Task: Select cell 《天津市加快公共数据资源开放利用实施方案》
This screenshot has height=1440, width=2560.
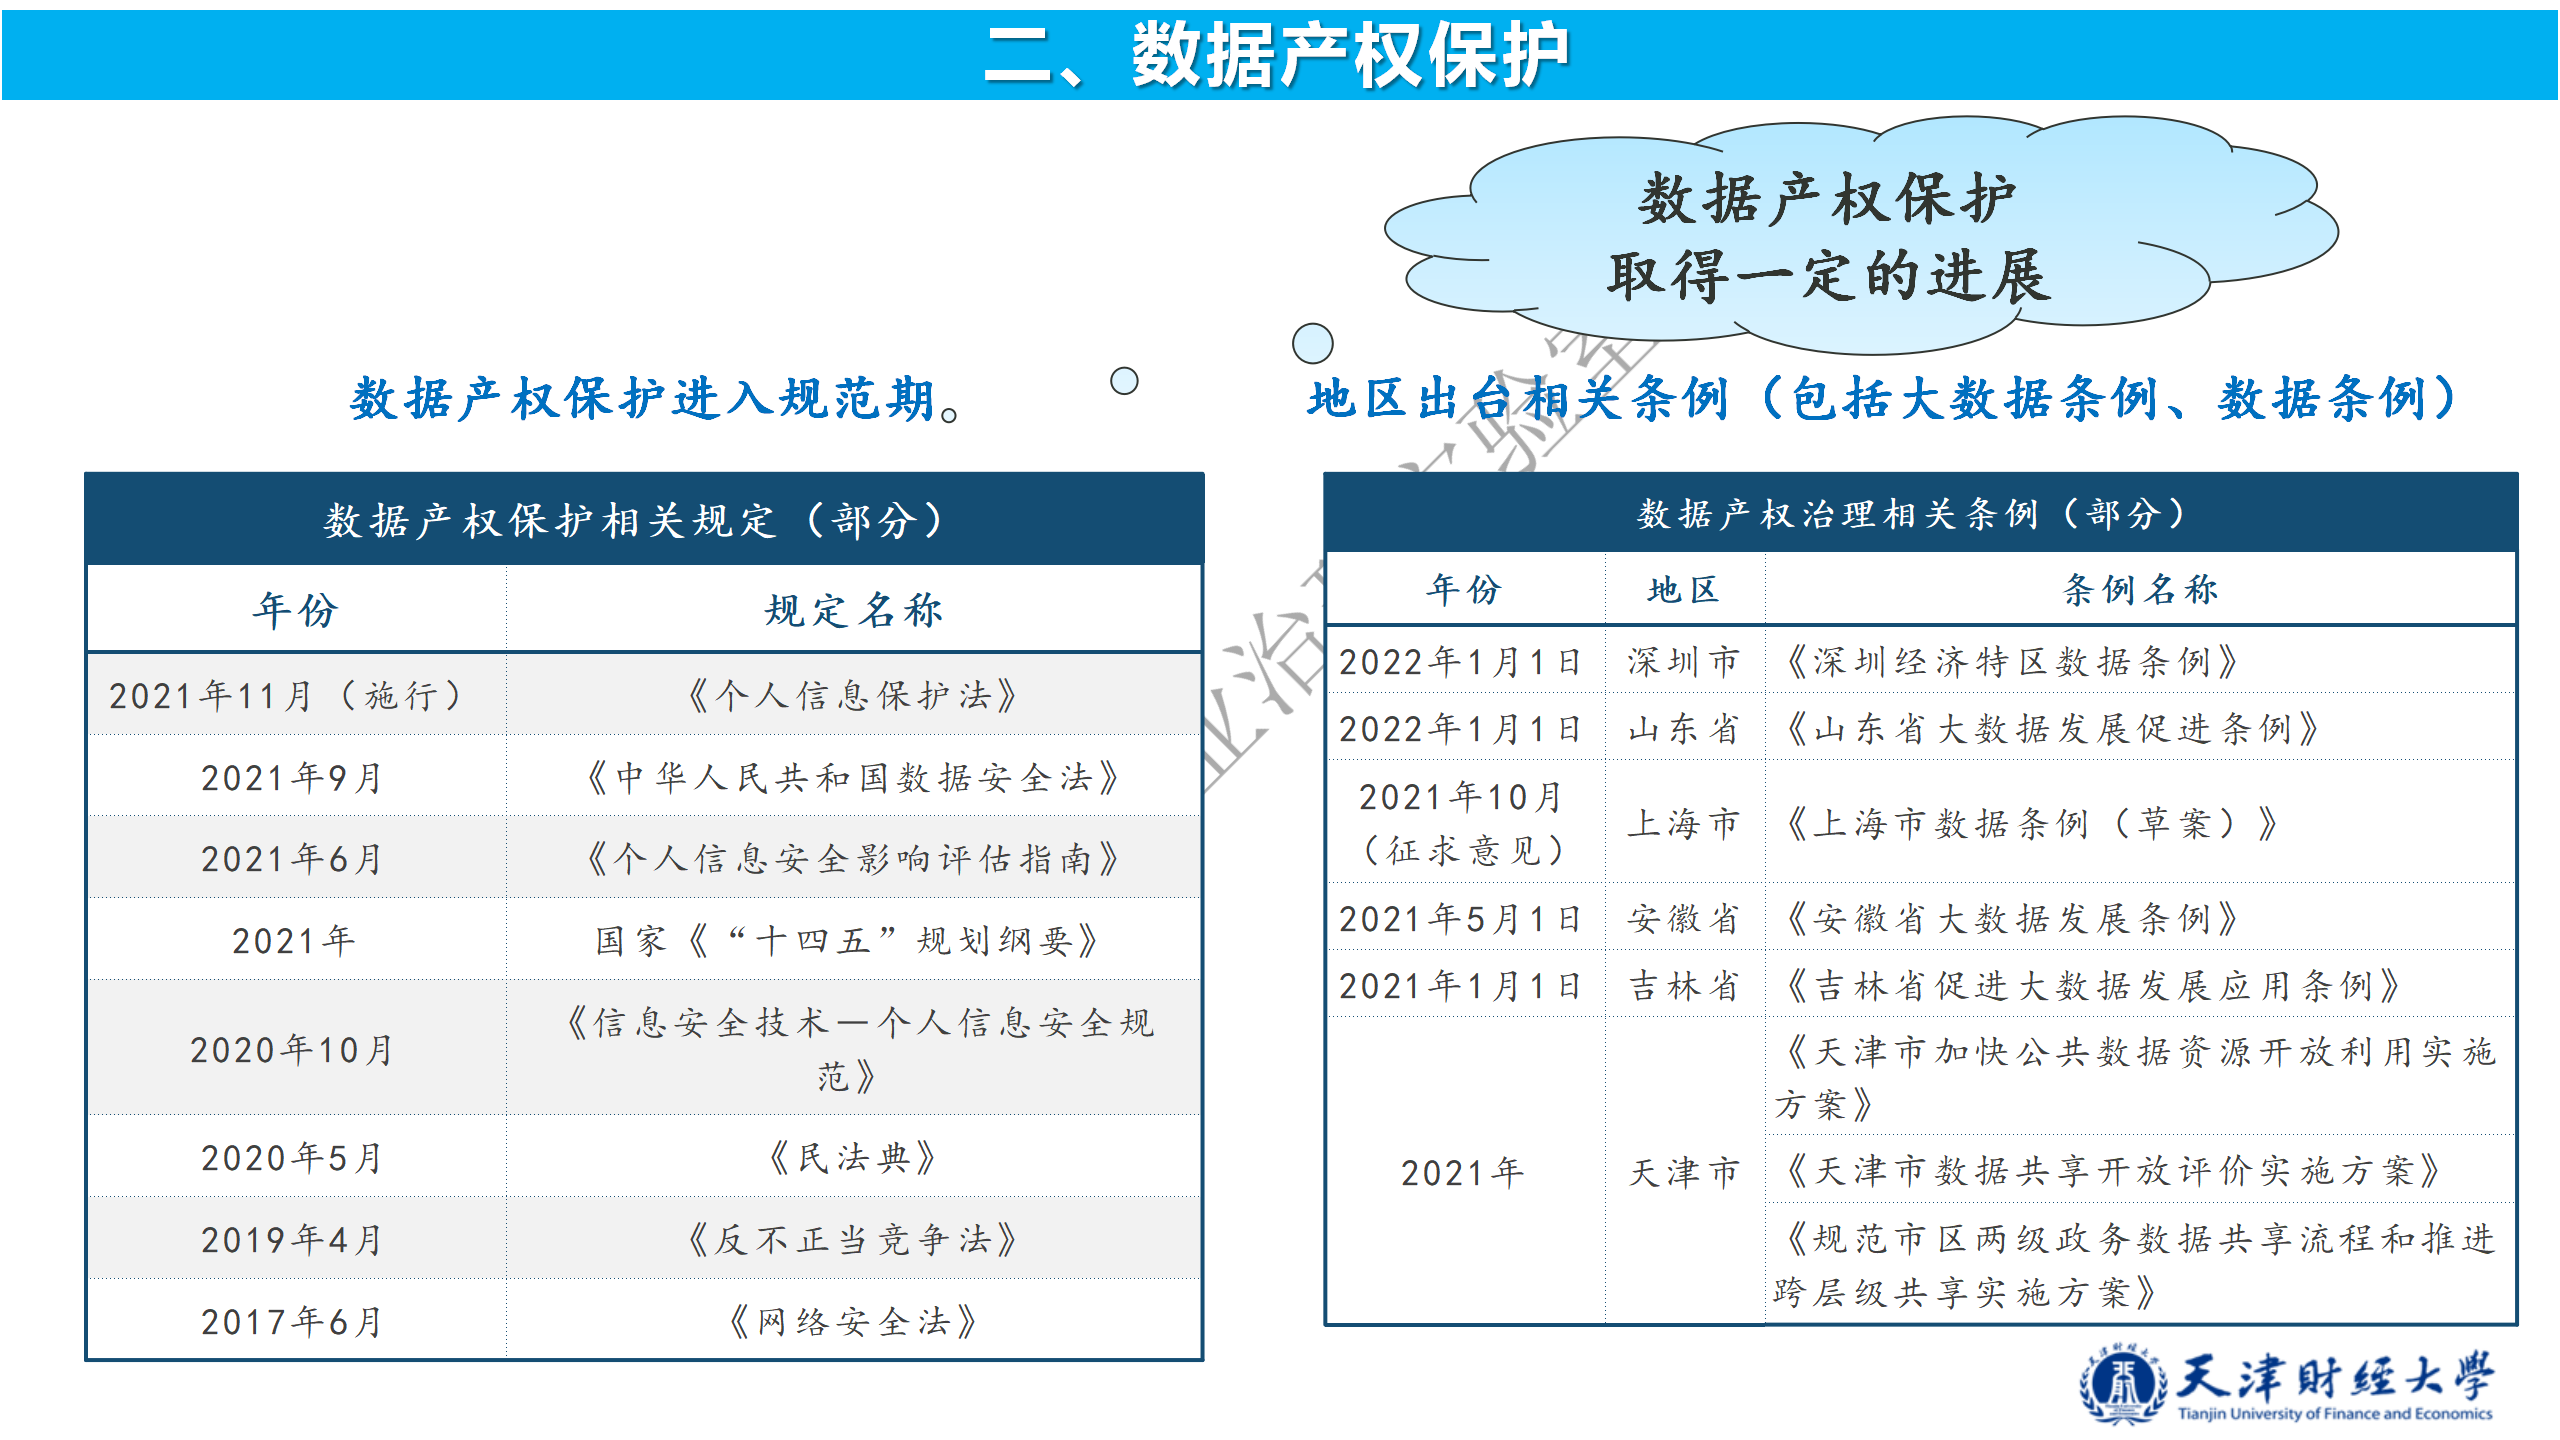Action: click(2140, 1077)
